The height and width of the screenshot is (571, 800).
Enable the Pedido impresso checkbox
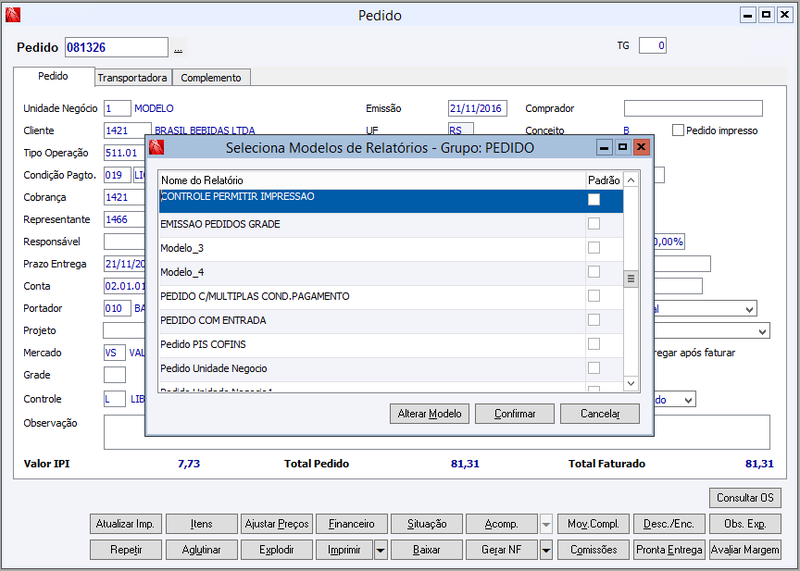pos(678,130)
